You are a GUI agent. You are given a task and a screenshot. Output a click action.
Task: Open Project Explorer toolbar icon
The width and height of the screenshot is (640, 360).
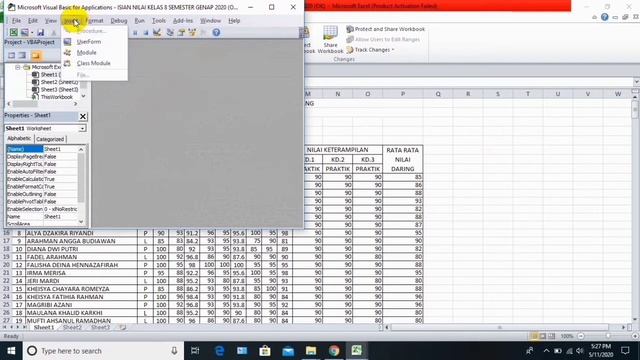click(x=170, y=32)
